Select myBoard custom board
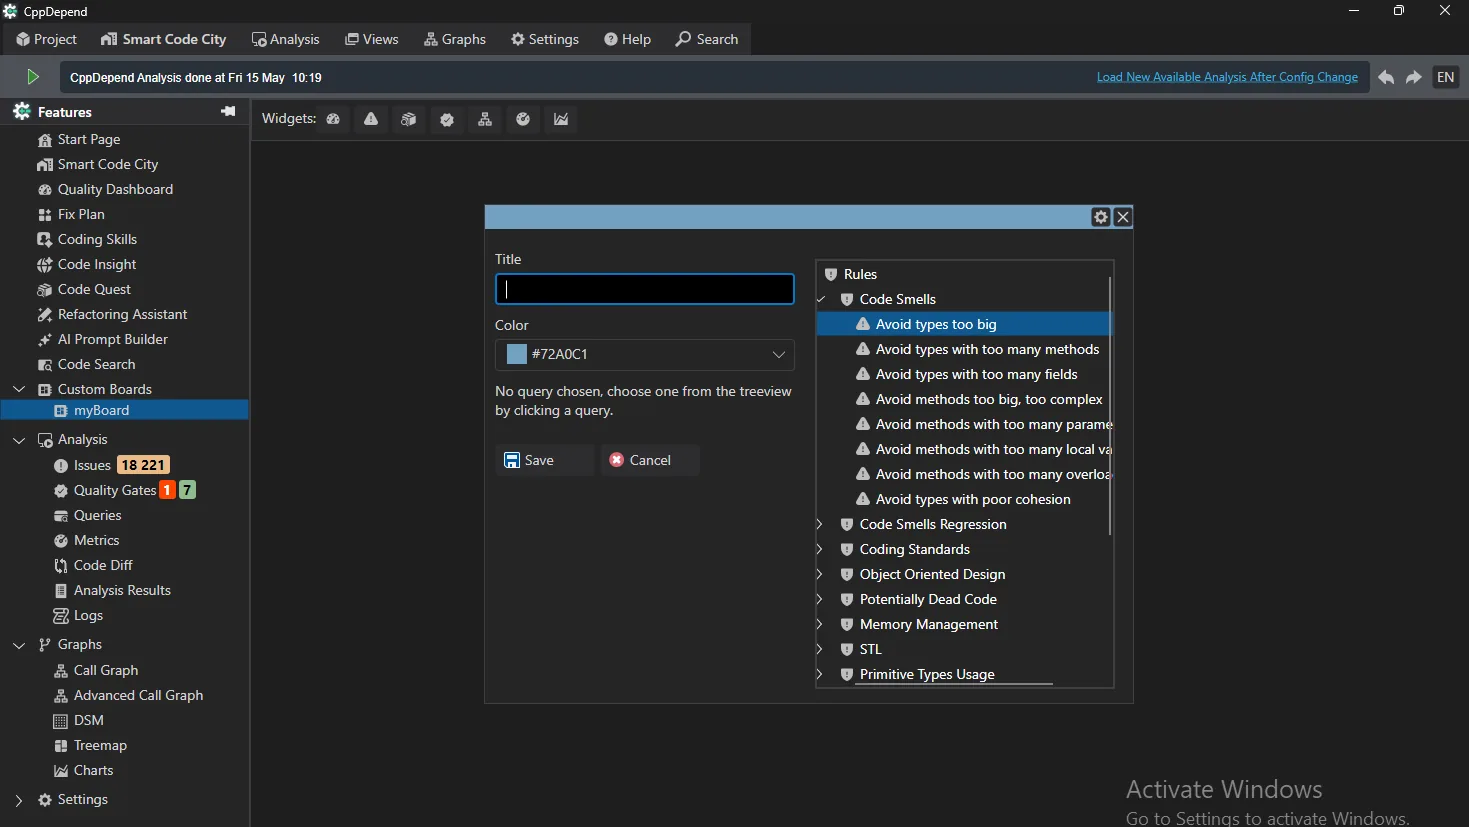This screenshot has width=1469, height=827. coord(101,410)
